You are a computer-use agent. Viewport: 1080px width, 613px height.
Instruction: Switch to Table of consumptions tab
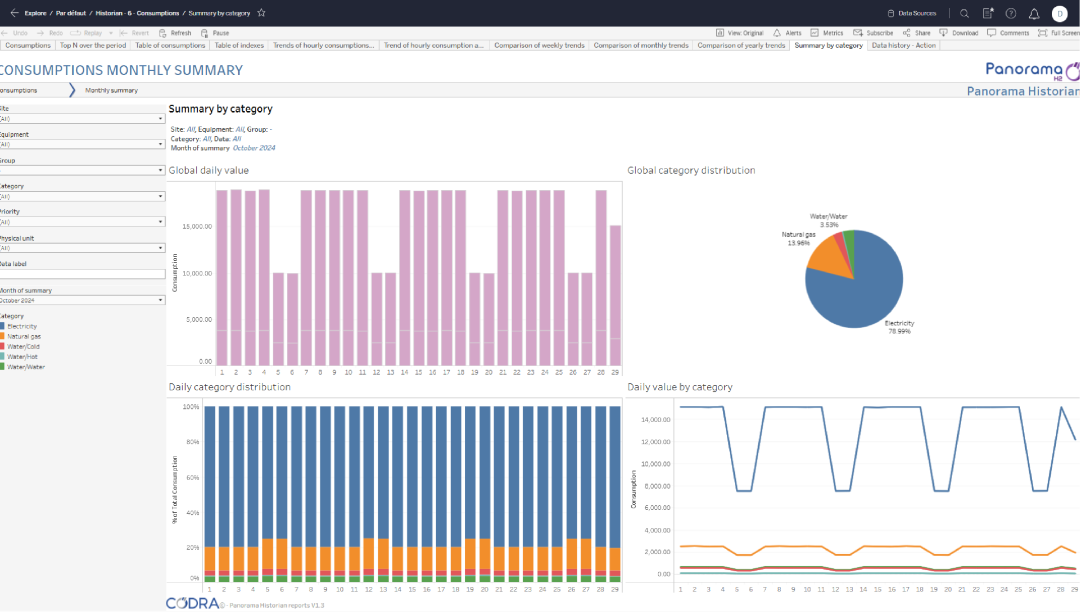[x=170, y=46]
